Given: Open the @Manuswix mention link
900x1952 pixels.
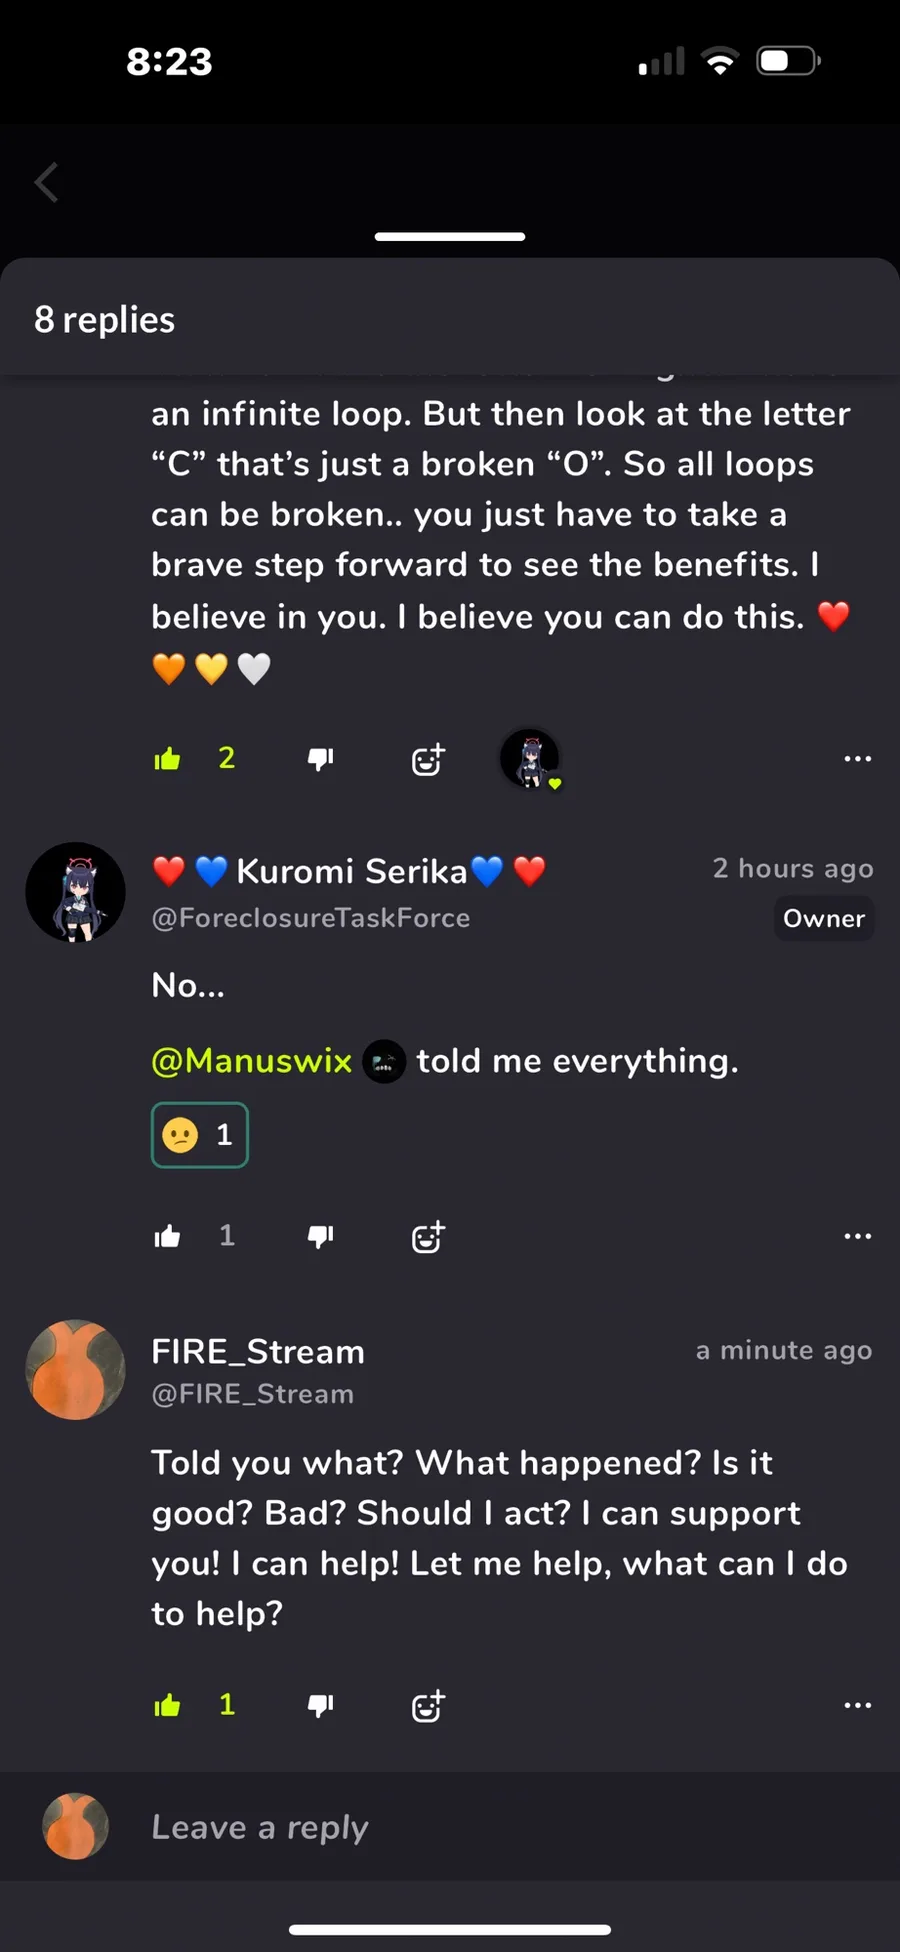Looking at the screenshot, I should [x=252, y=1061].
